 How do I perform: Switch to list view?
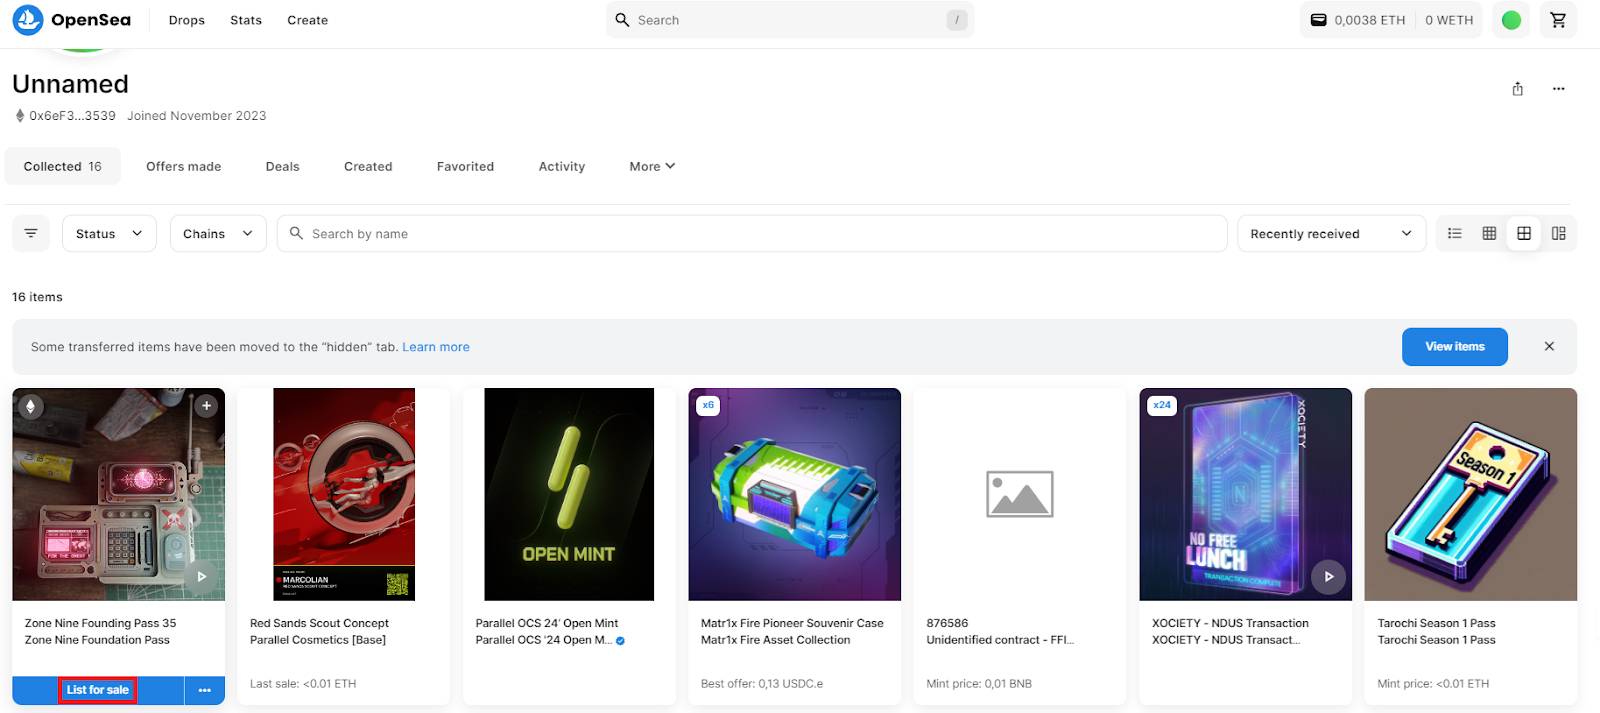[1455, 233]
